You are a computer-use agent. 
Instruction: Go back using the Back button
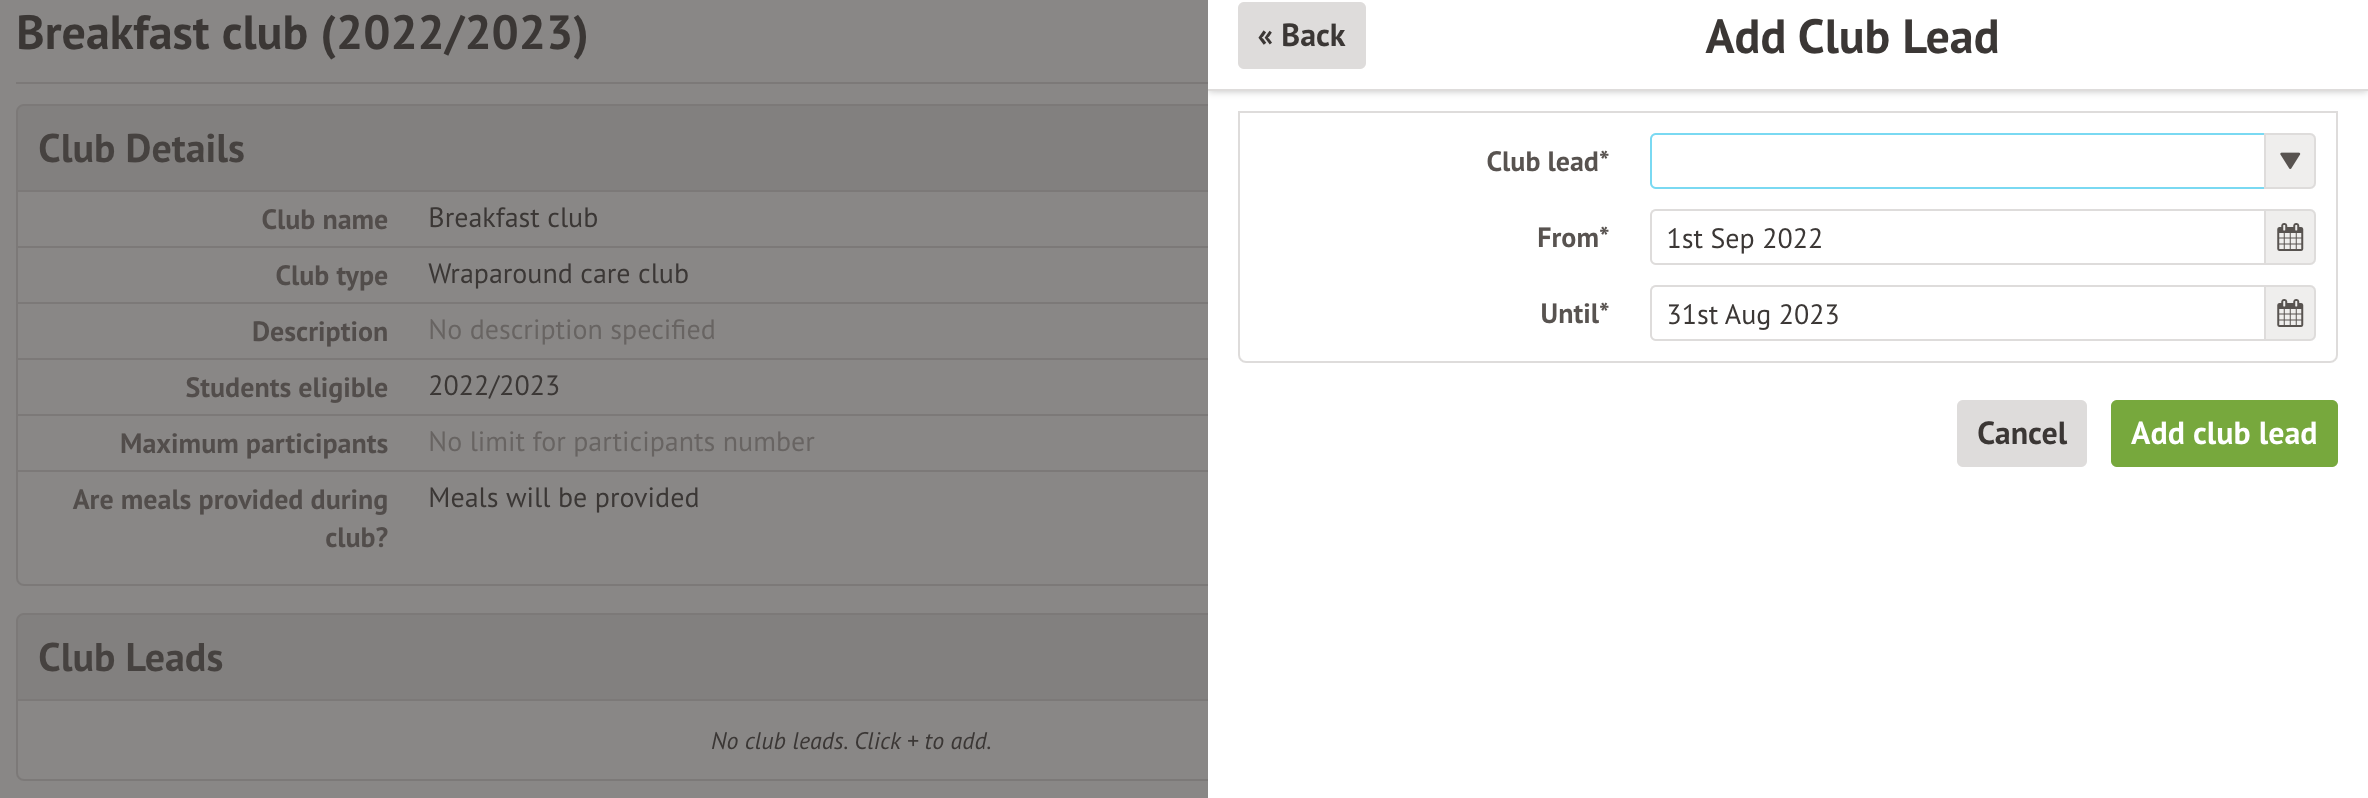click(1301, 36)
